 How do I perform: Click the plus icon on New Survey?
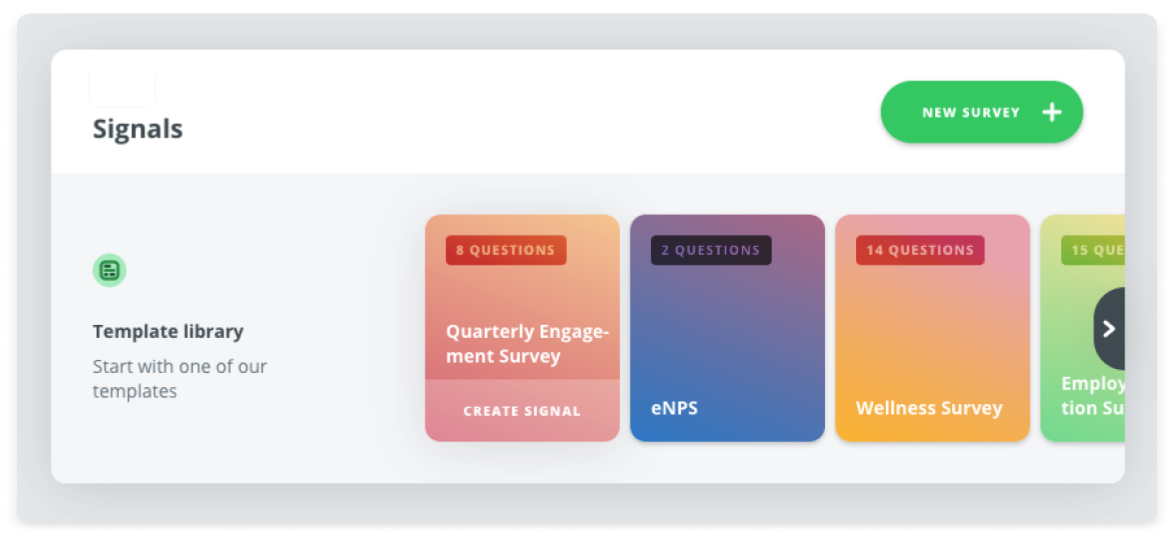click(x=1052, y=113)
